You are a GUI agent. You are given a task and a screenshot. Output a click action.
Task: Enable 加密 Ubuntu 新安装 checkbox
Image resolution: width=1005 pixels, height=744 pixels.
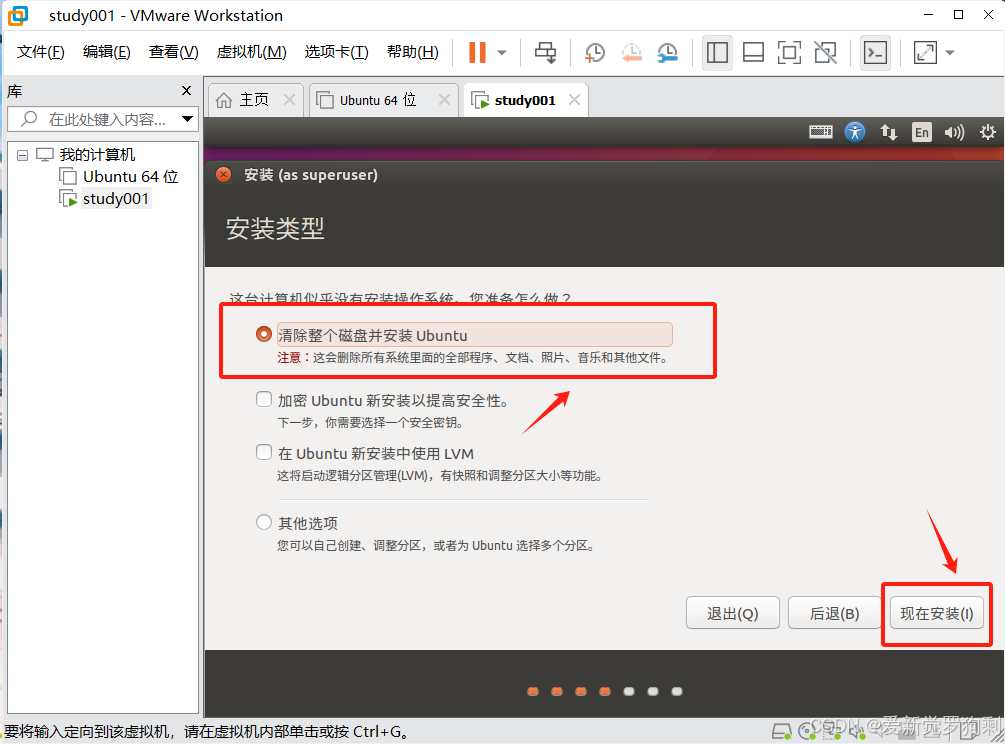pyautogui.click(x=263, y=399)
